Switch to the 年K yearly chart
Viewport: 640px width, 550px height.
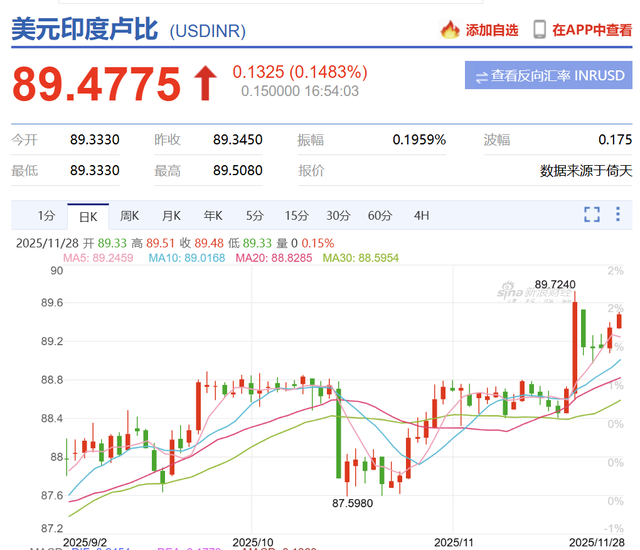pyautogui.click(x=213, y=215)
